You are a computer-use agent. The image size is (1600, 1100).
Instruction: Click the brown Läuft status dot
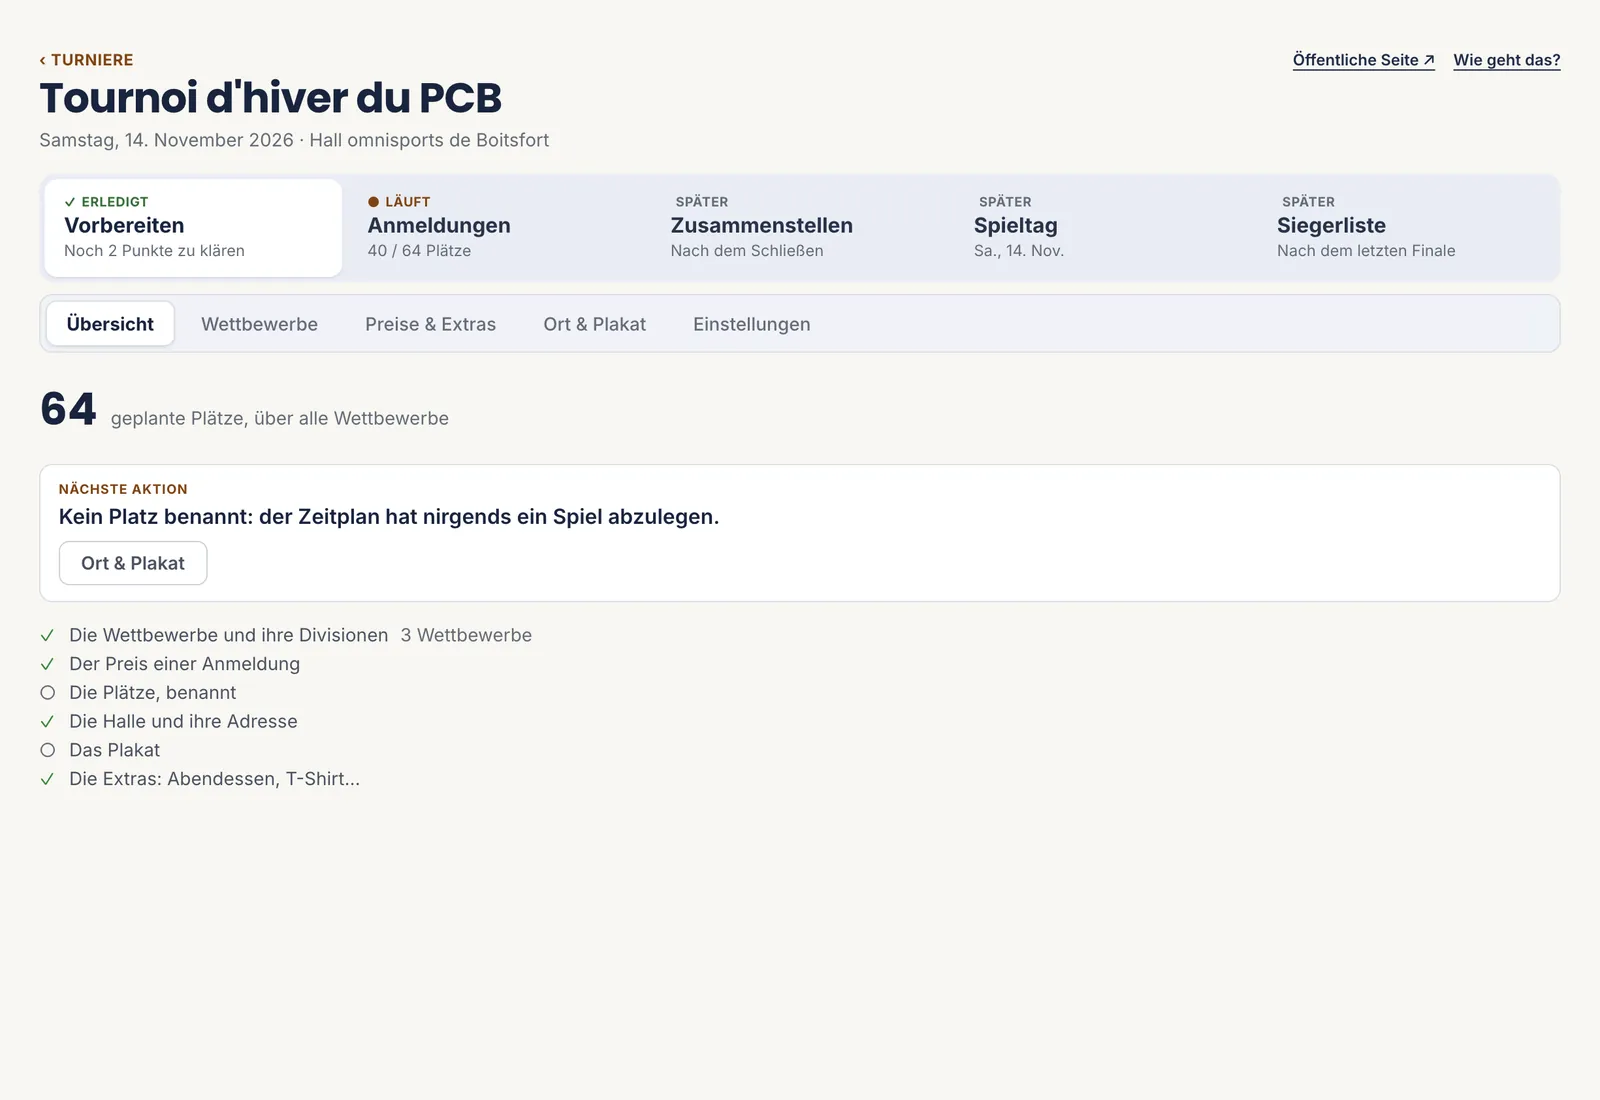[x=373, y=202]
